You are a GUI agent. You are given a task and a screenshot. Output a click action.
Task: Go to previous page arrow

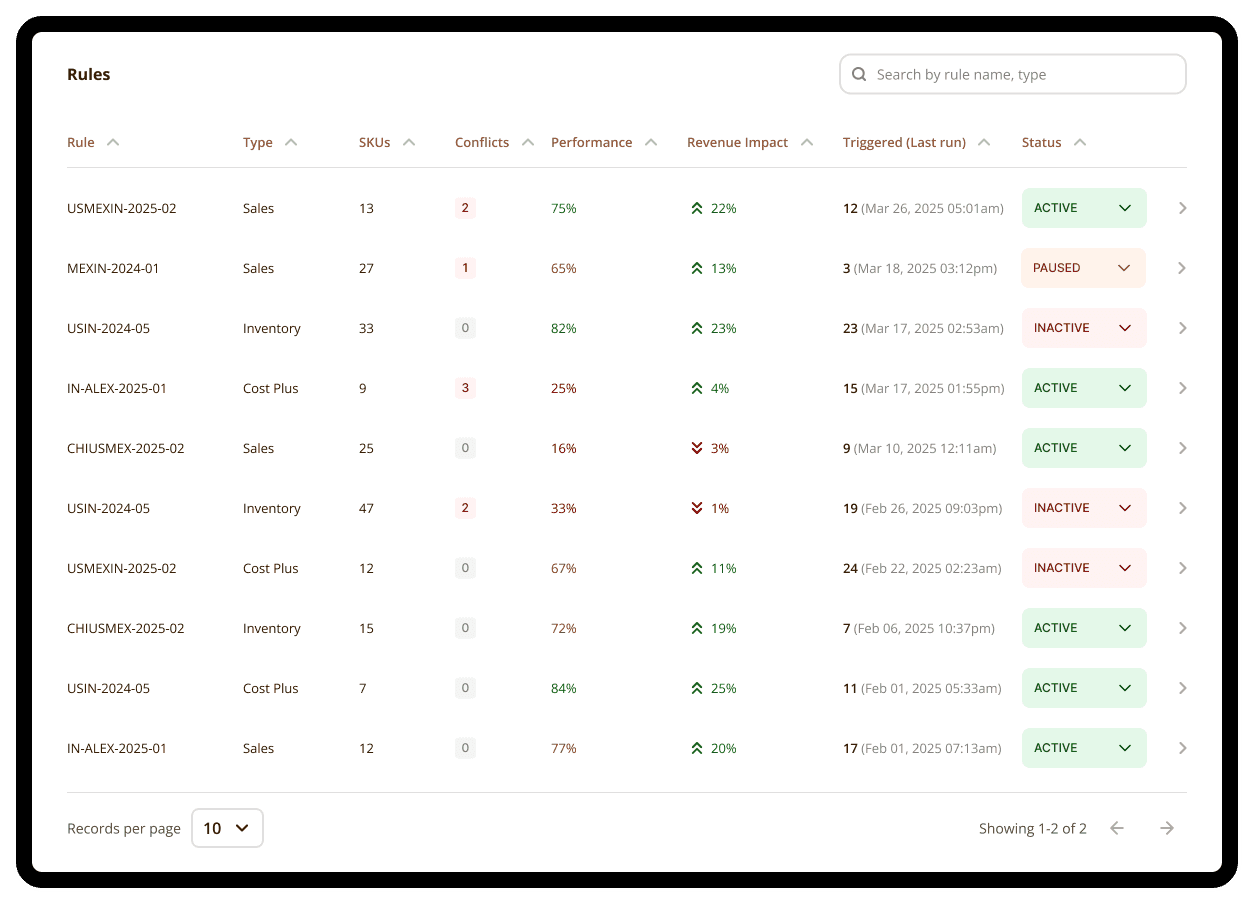point(1117,828)
